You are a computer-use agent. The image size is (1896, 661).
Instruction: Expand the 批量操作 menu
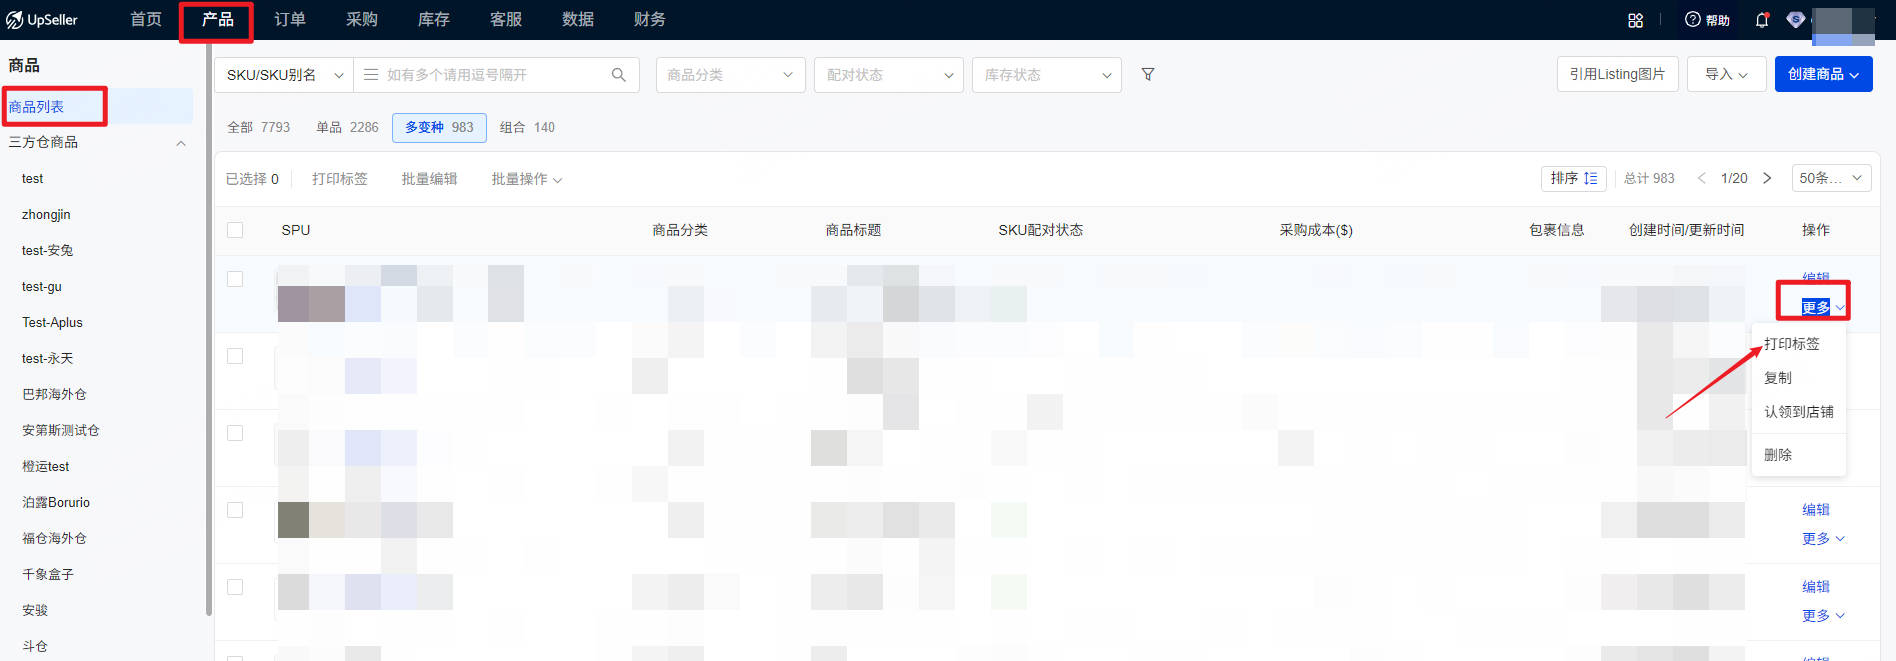click(526, 179)
